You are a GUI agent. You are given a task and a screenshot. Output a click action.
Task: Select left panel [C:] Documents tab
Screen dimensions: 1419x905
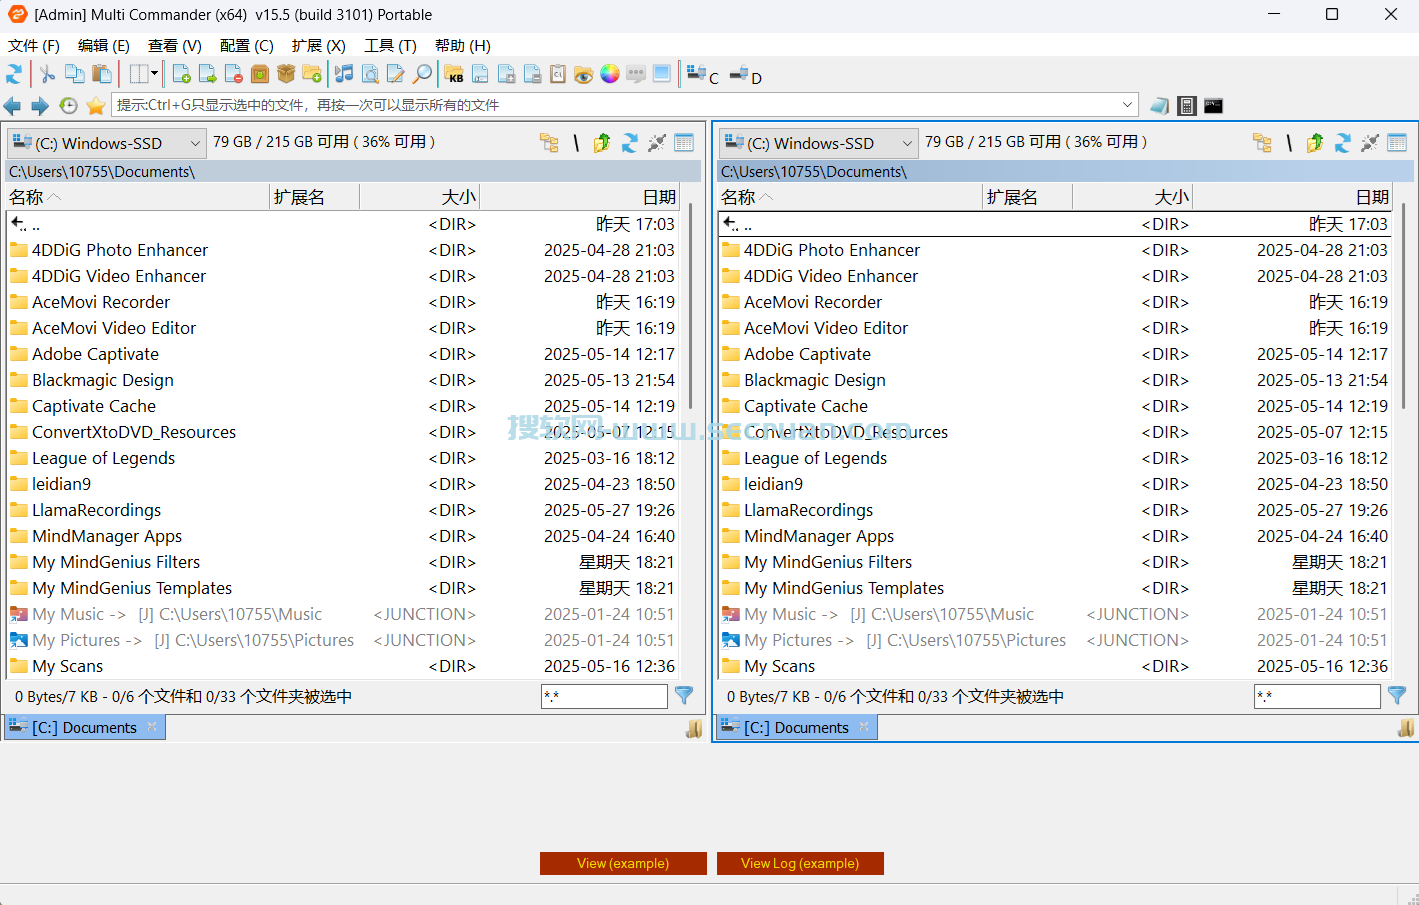coord(84,727)
